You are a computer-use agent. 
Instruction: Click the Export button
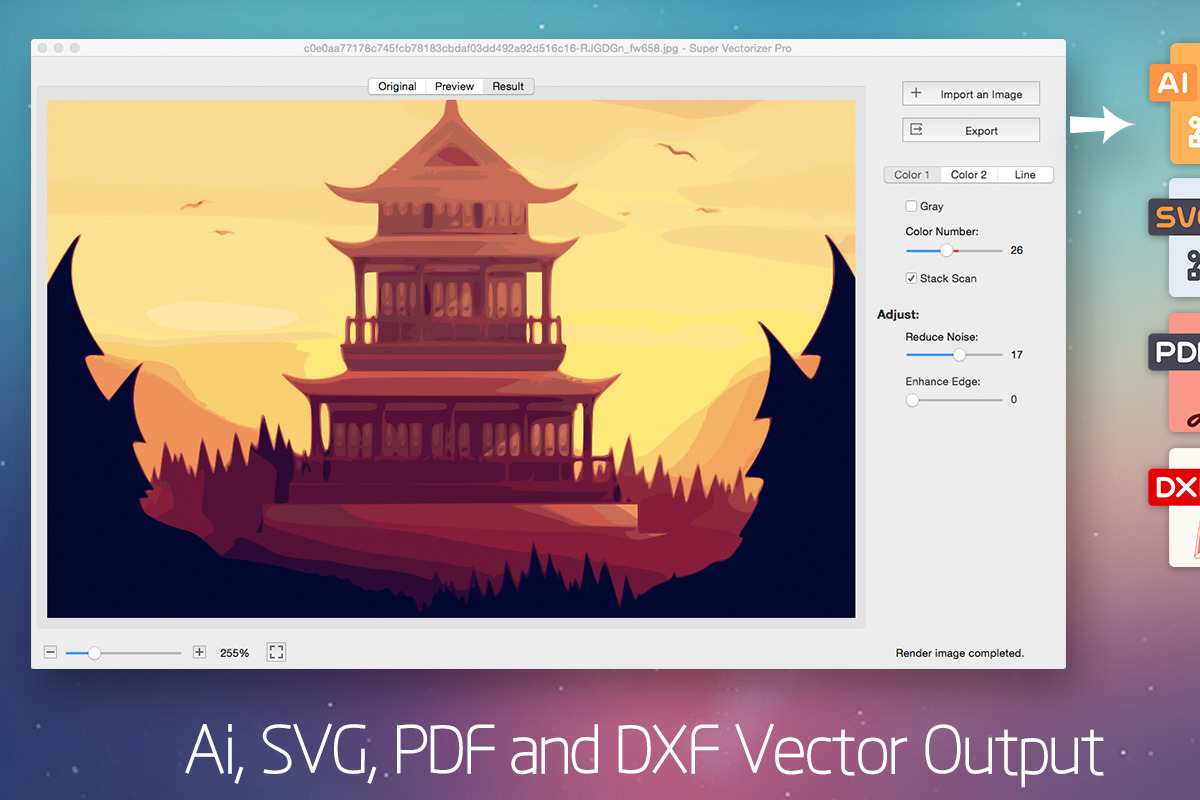971,130
